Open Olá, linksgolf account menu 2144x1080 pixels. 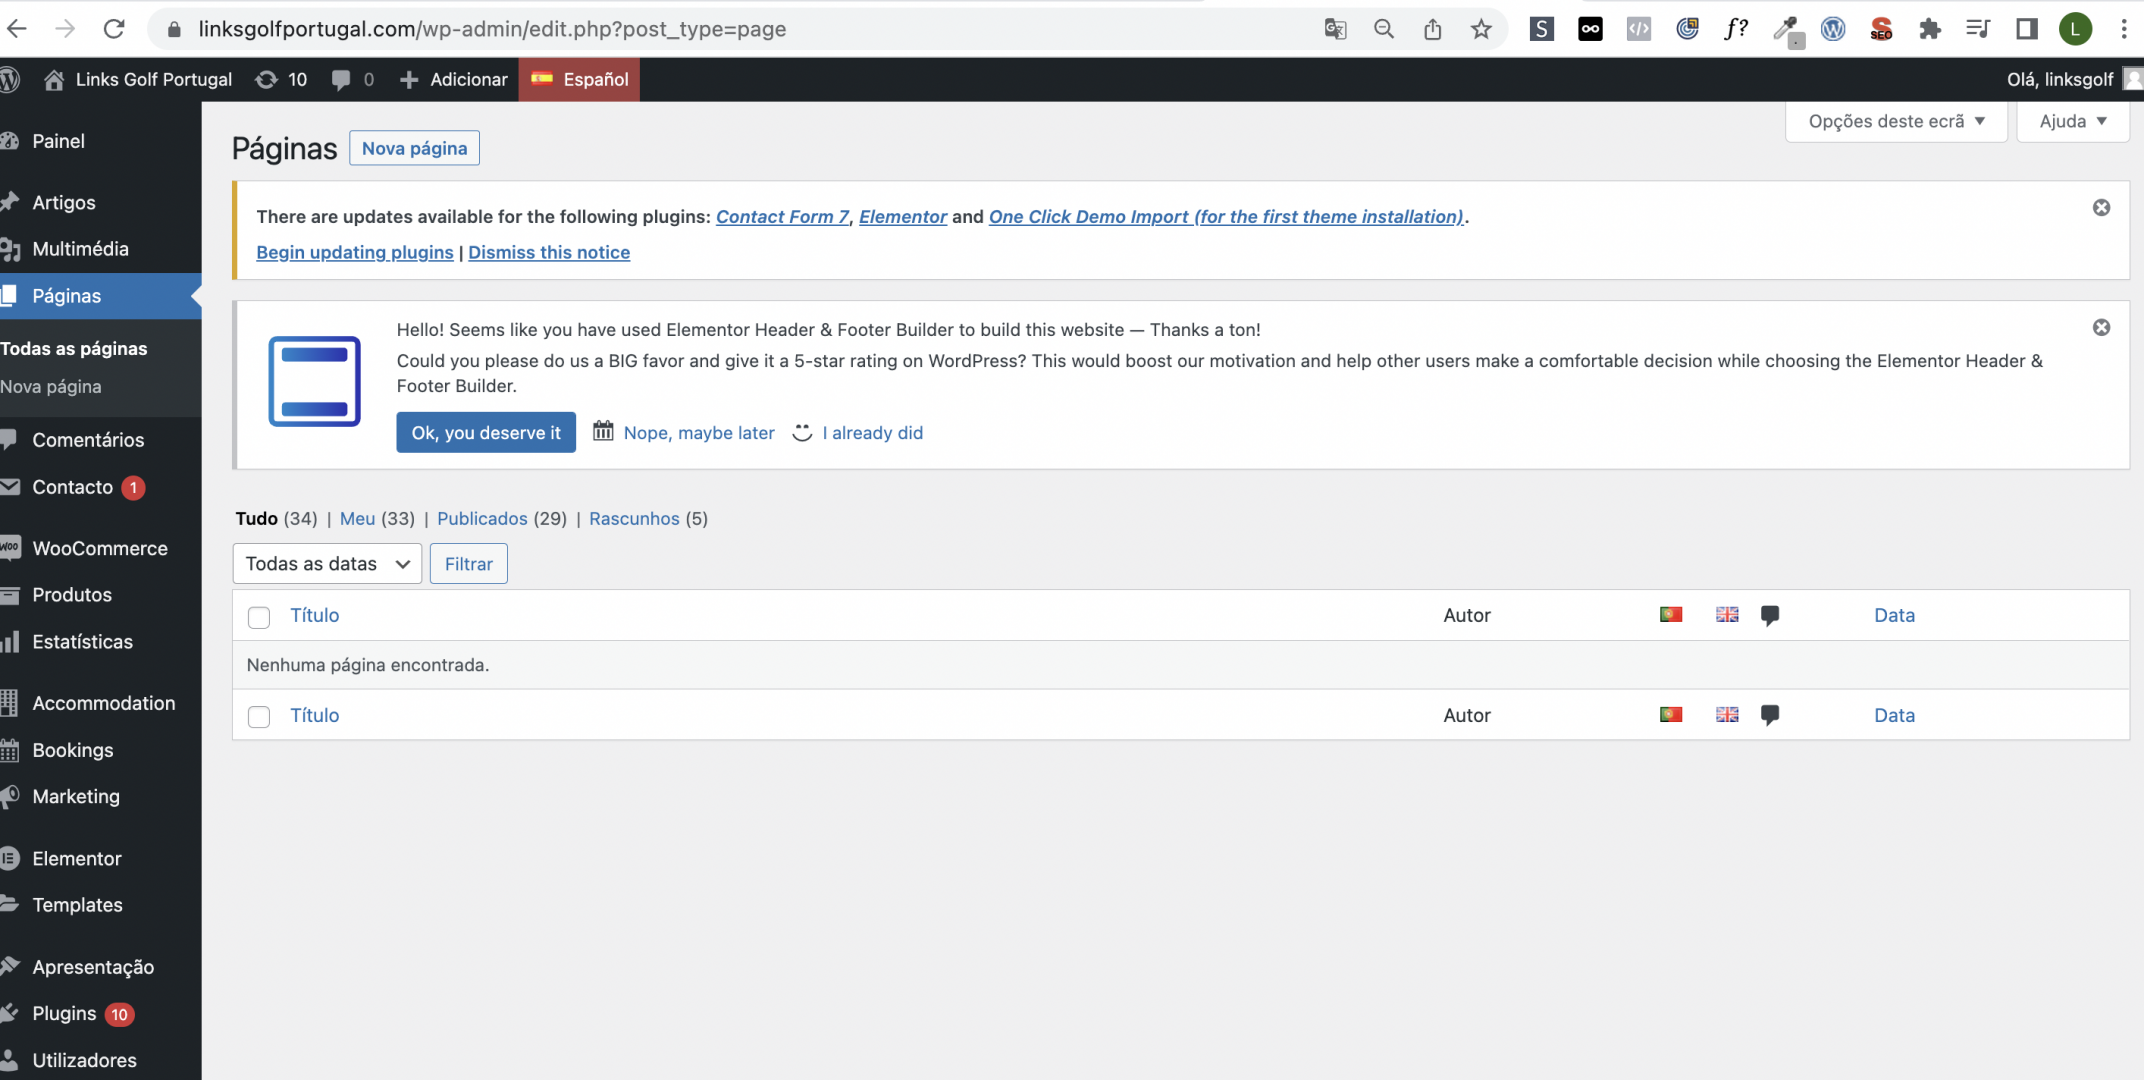2074,79
